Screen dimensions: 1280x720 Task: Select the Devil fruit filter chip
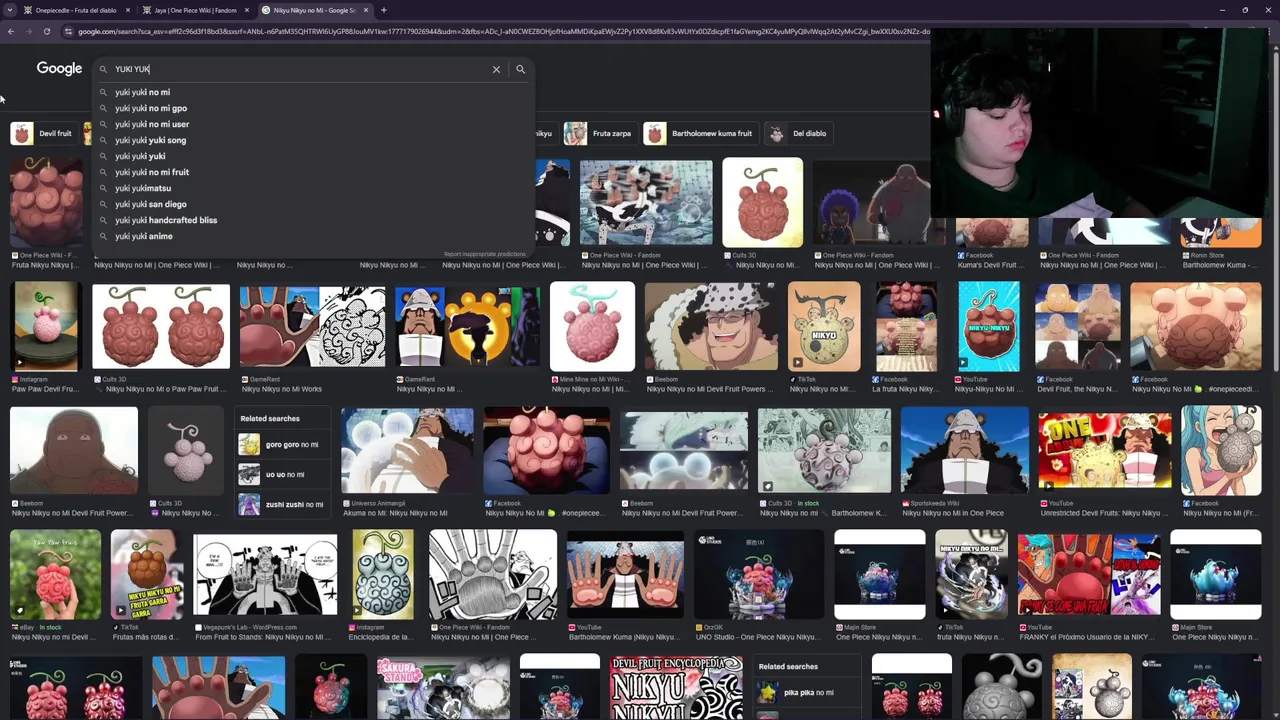pyautogui.click(x=43, y=133)
